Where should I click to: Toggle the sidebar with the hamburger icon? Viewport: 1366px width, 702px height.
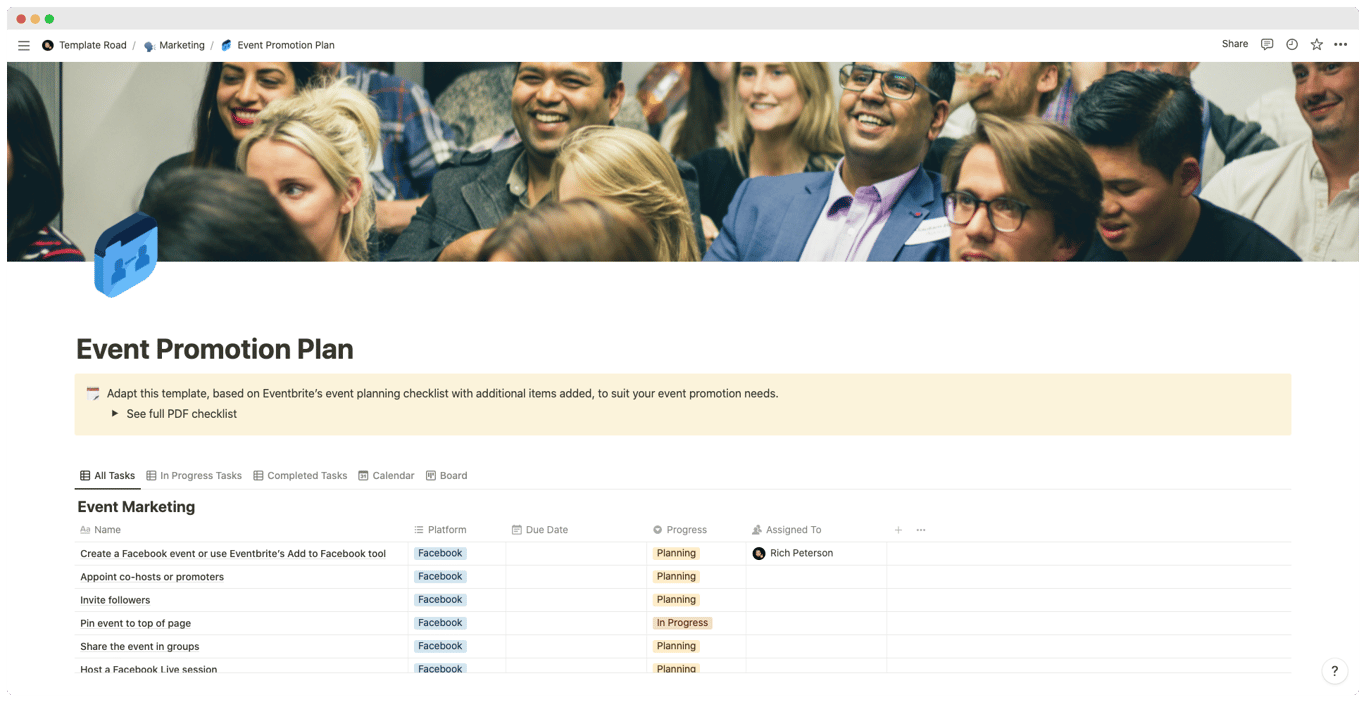click(x=23, y=44)
